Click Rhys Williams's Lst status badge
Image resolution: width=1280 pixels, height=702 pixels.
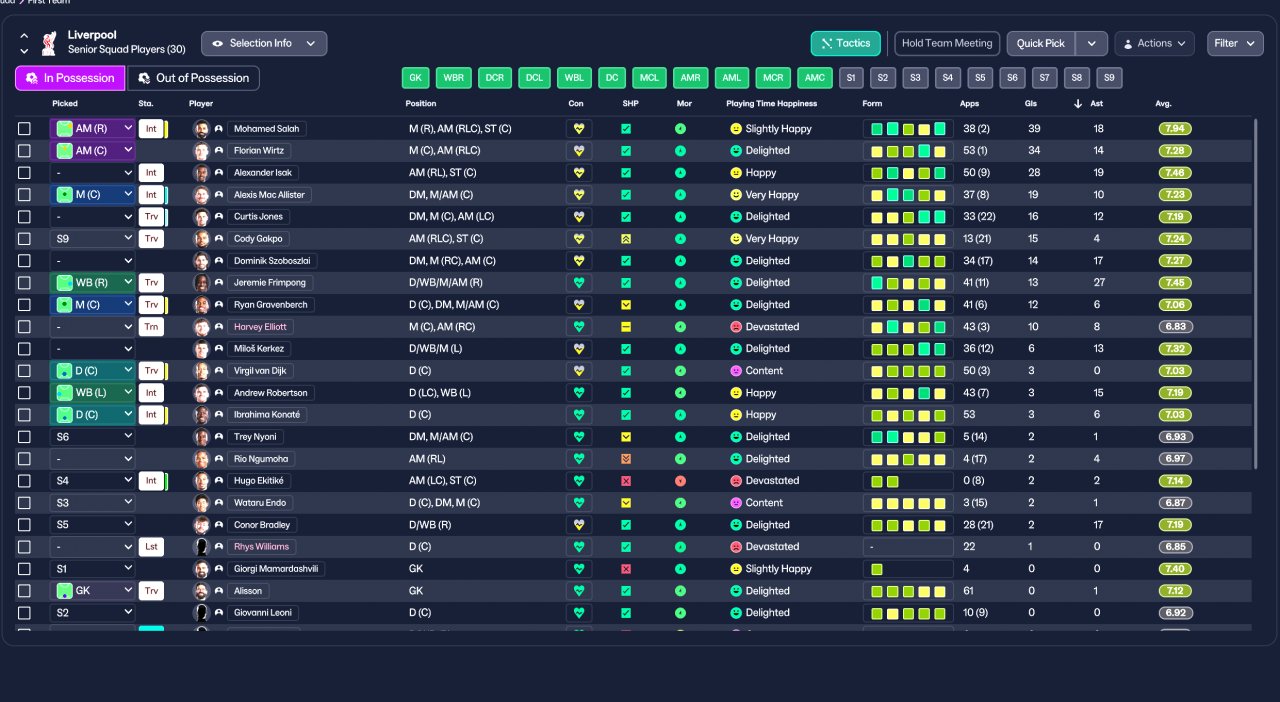coord(151,547)
